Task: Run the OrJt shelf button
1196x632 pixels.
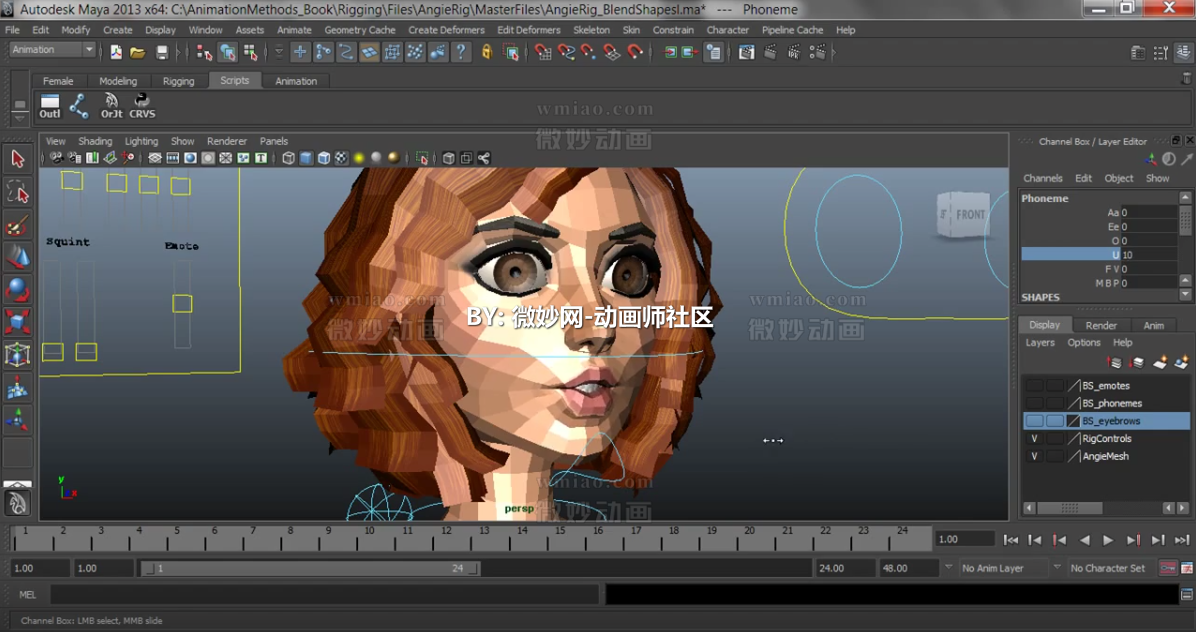Action: click(111, 106)
